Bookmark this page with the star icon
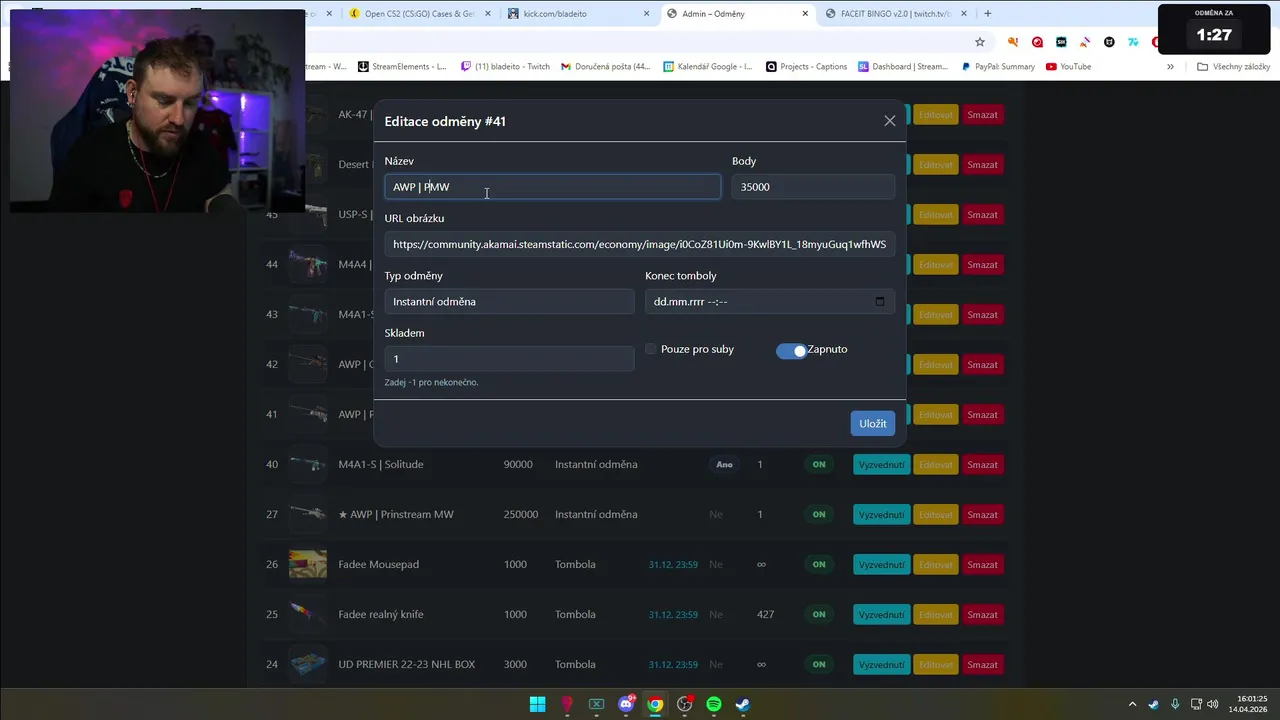This screenshot has height=720, width=1280. click(x=980, y=42)
